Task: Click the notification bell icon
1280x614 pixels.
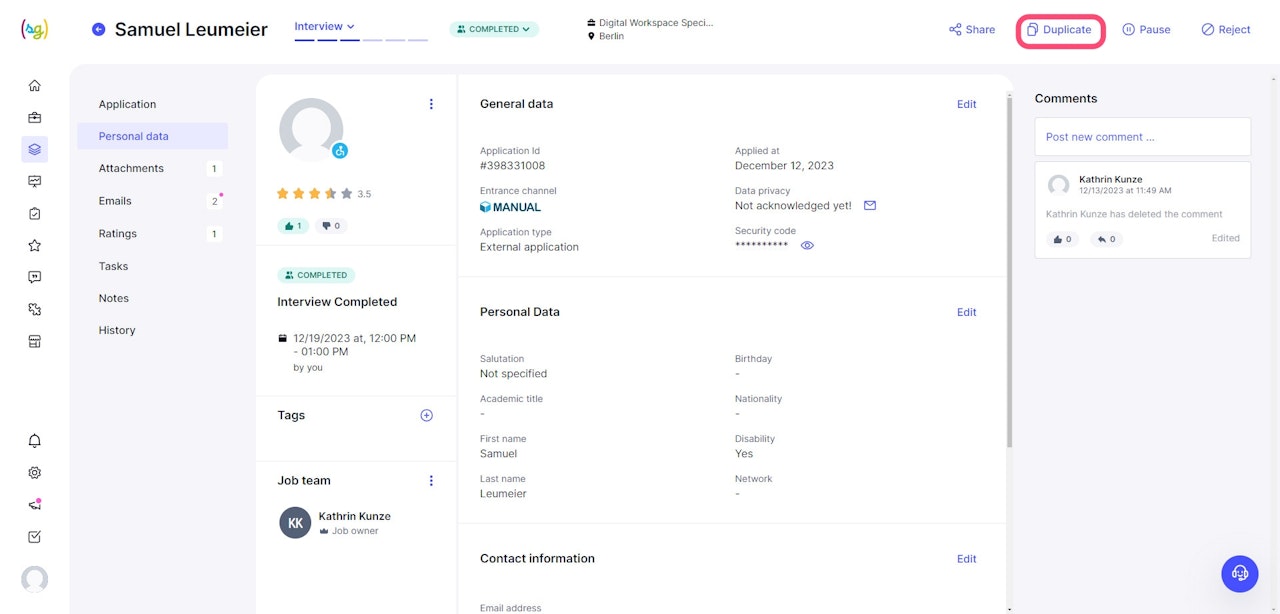Action: (x=35, y=441)
